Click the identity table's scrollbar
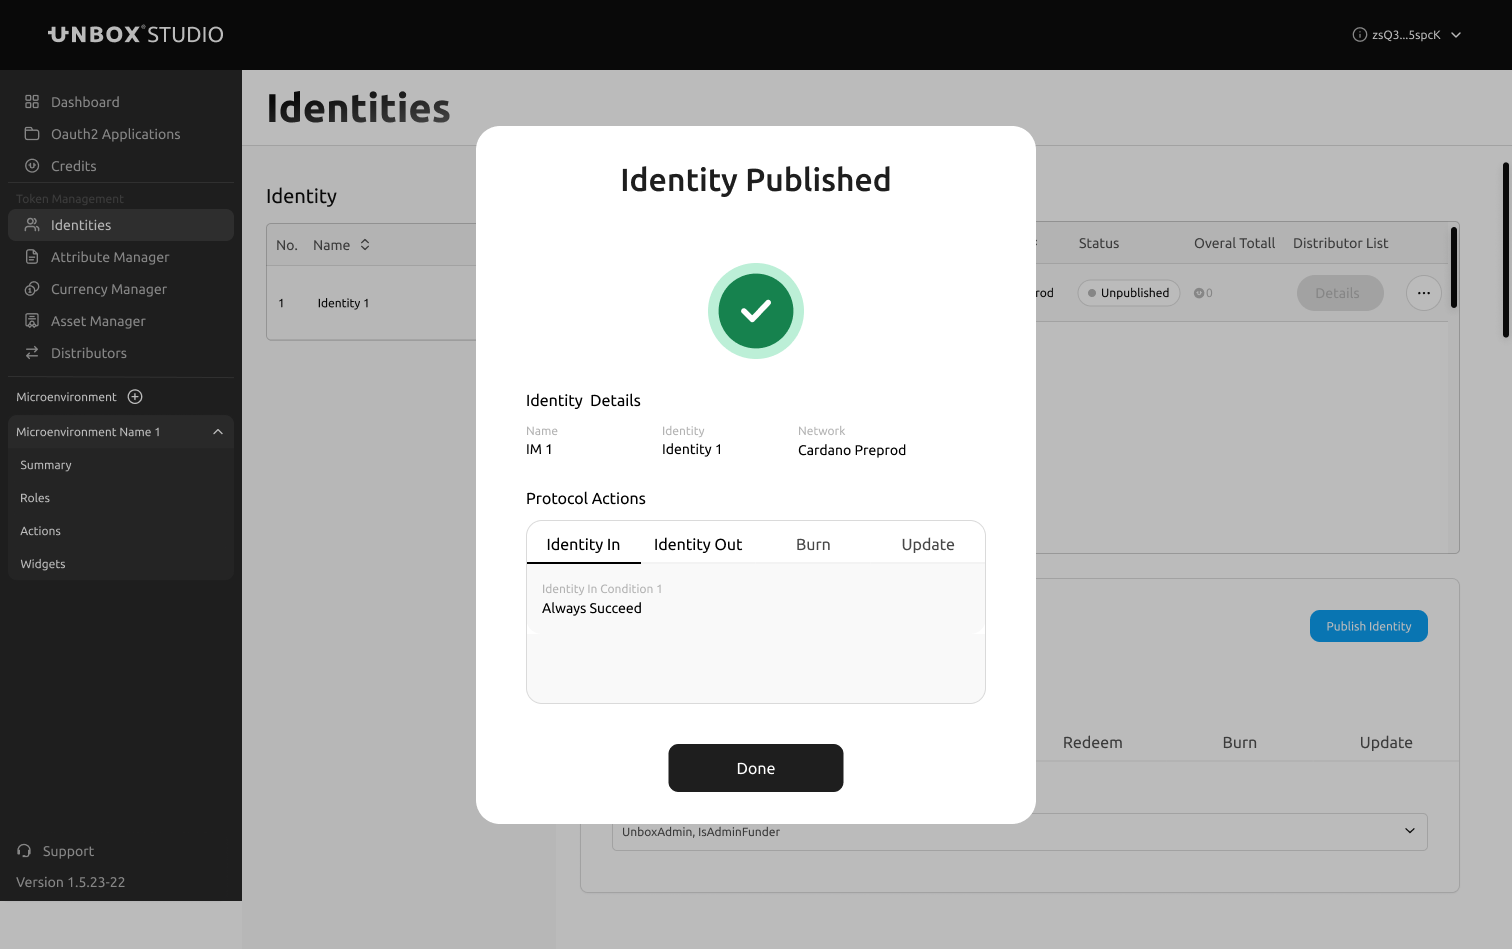The width and height of the screenshot is (1512, 949). (x=1454, y=267)
